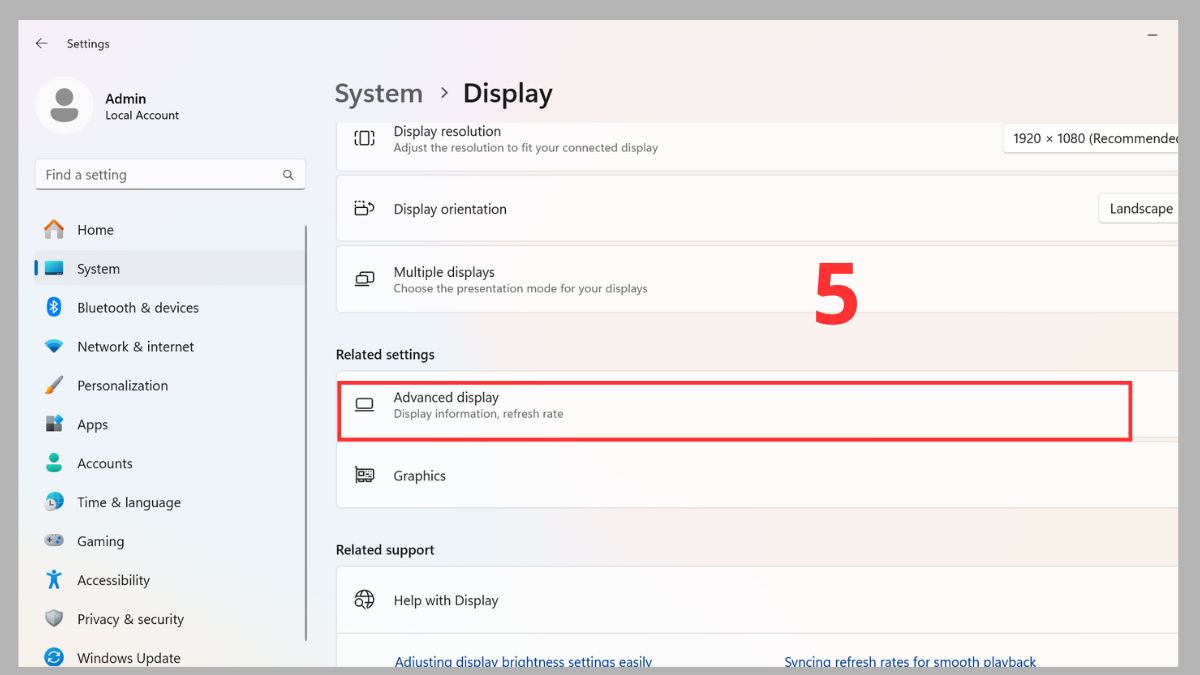Click Adjusting display brightness settings easily link

click(x=523, y=662)
